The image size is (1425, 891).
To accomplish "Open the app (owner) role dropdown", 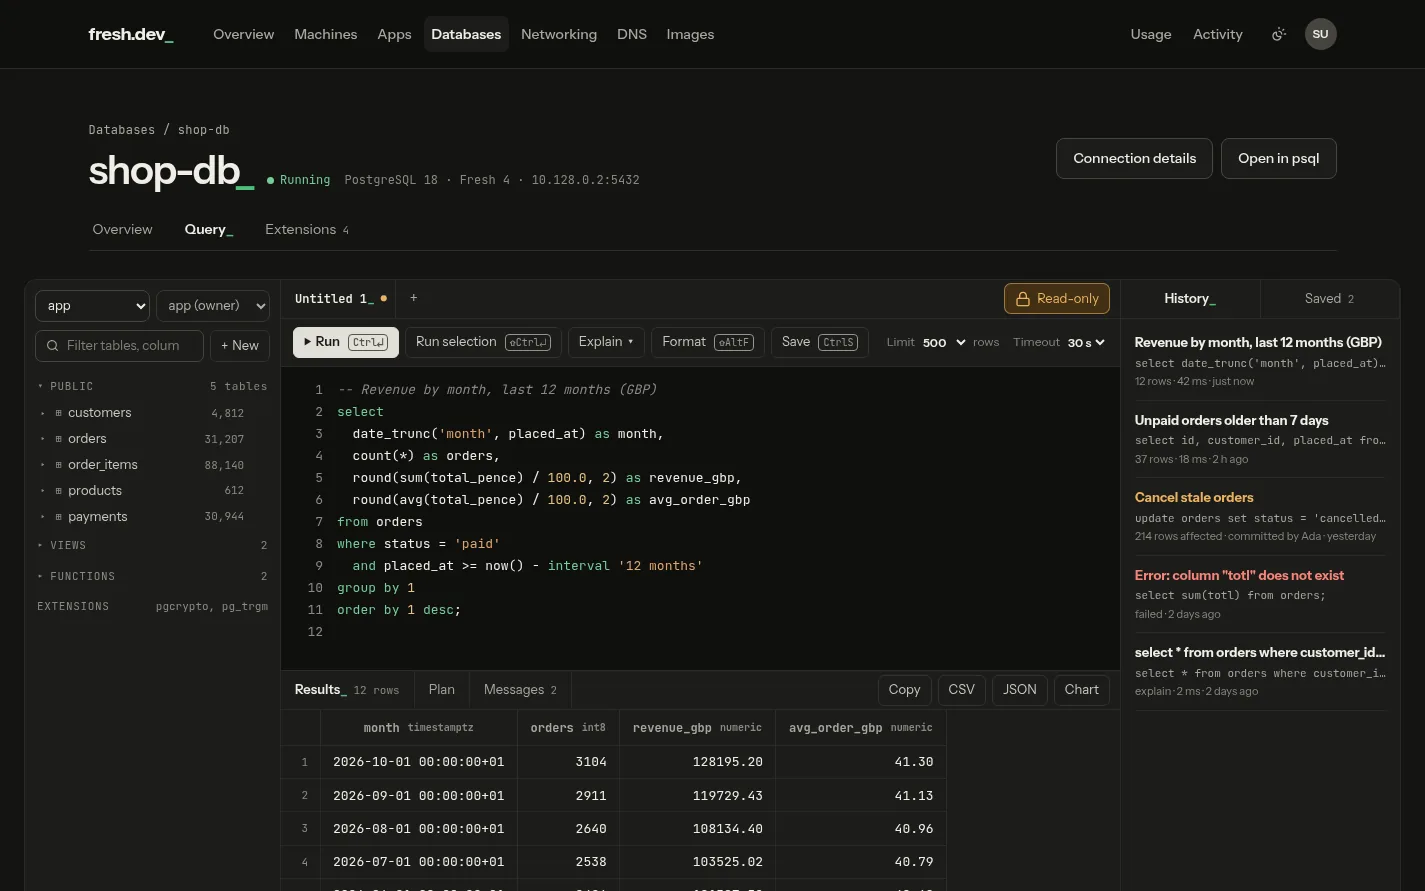I will coord(213,306).
